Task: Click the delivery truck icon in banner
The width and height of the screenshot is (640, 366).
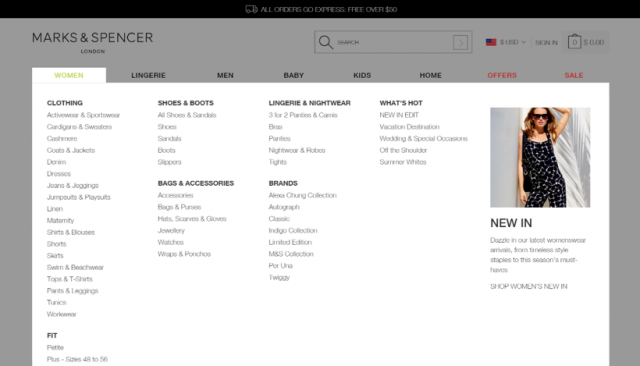Action: tap(251, 9)
